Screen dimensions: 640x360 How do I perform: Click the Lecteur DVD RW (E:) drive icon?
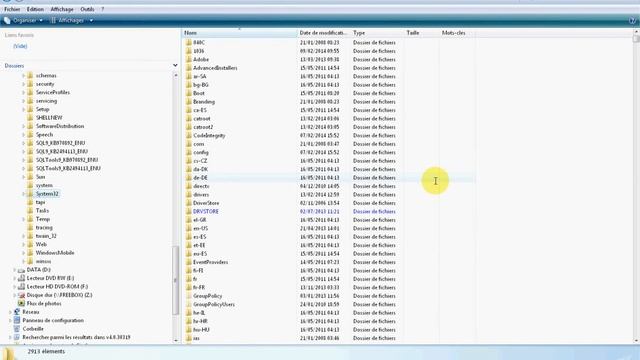[x=21, y=278]
